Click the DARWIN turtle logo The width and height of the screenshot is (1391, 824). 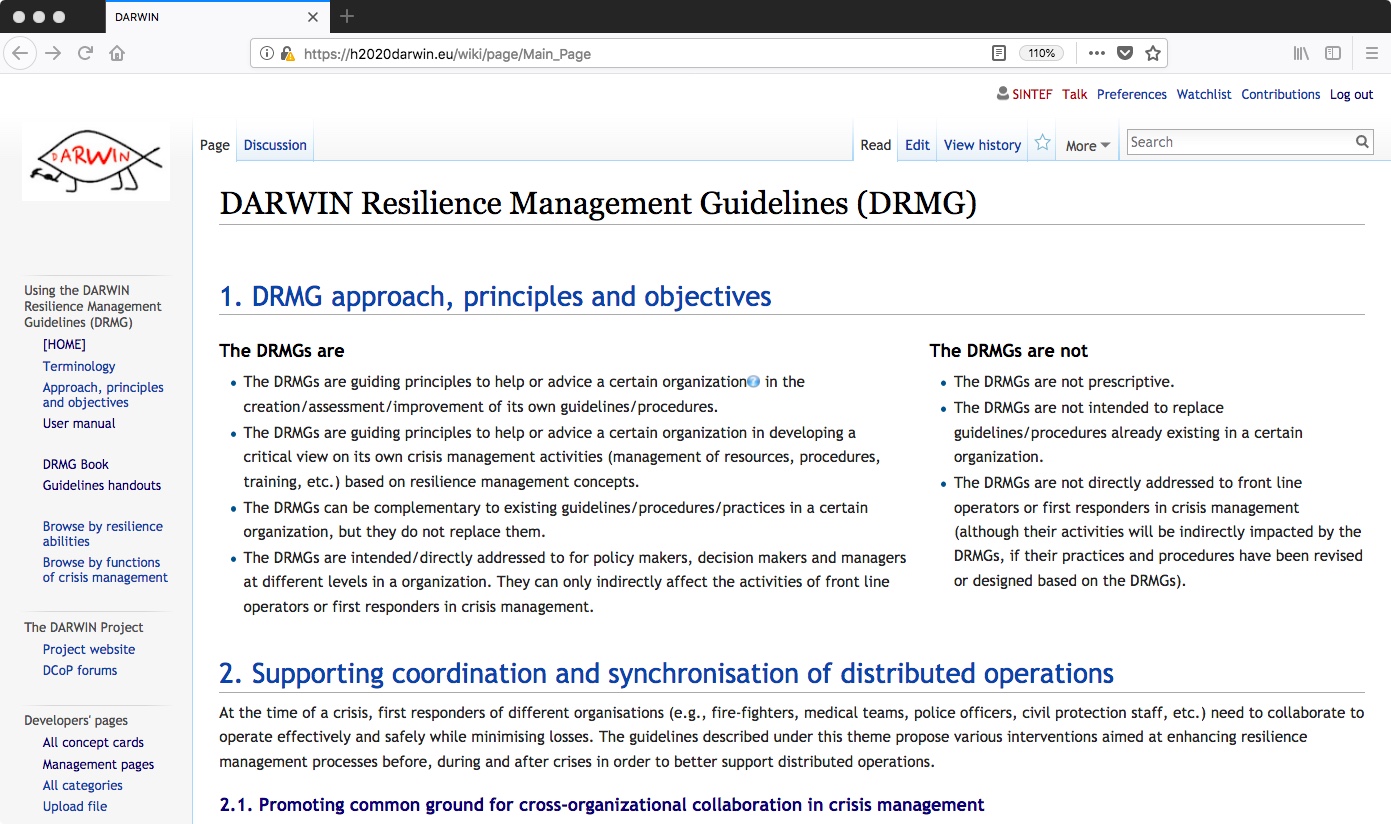[x=96, y=161]
